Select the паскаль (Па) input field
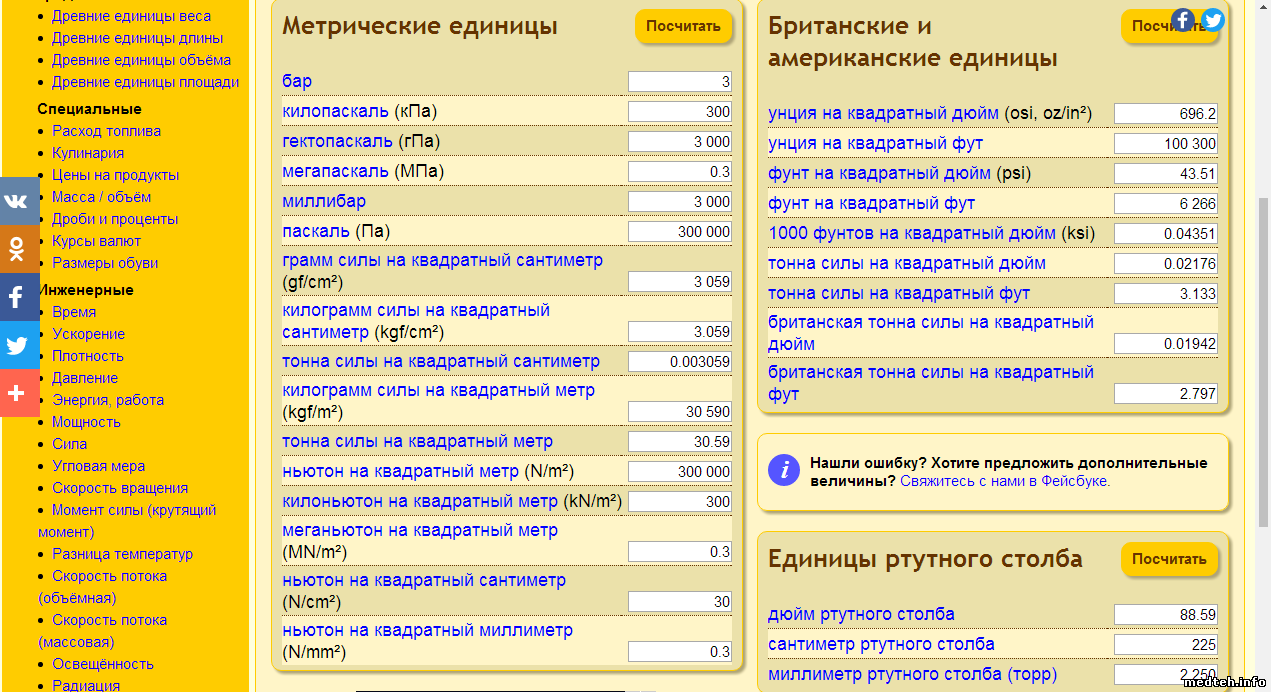Viewport: 1271px width, 692px height. [680, 232]
